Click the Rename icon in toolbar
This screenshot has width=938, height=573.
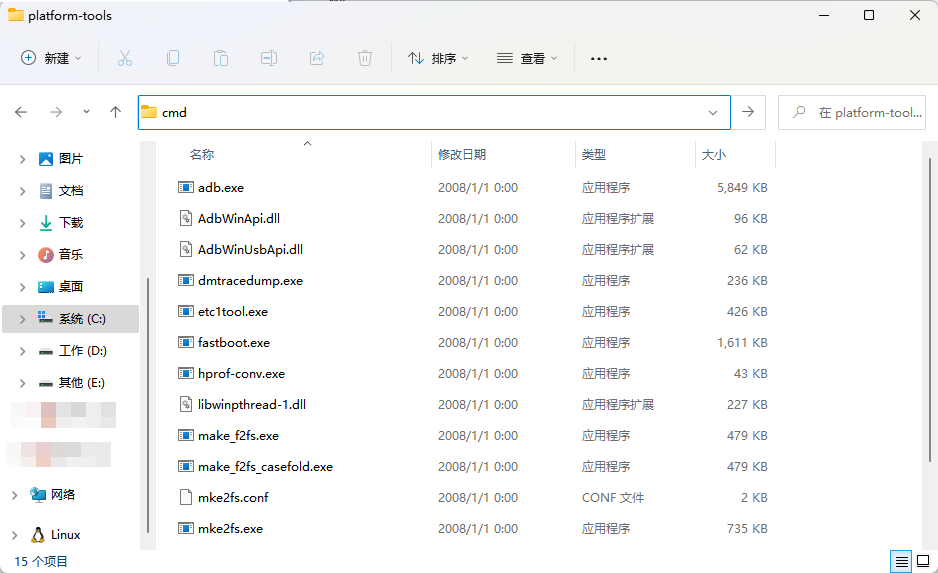click(269, 58)
